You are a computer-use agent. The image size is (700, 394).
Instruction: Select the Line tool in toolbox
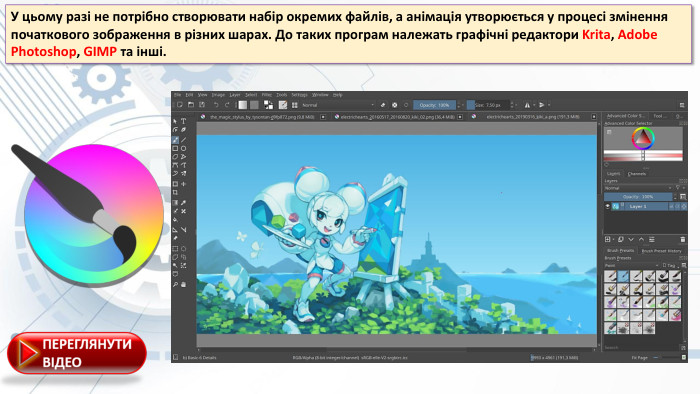tap(183, 140)
